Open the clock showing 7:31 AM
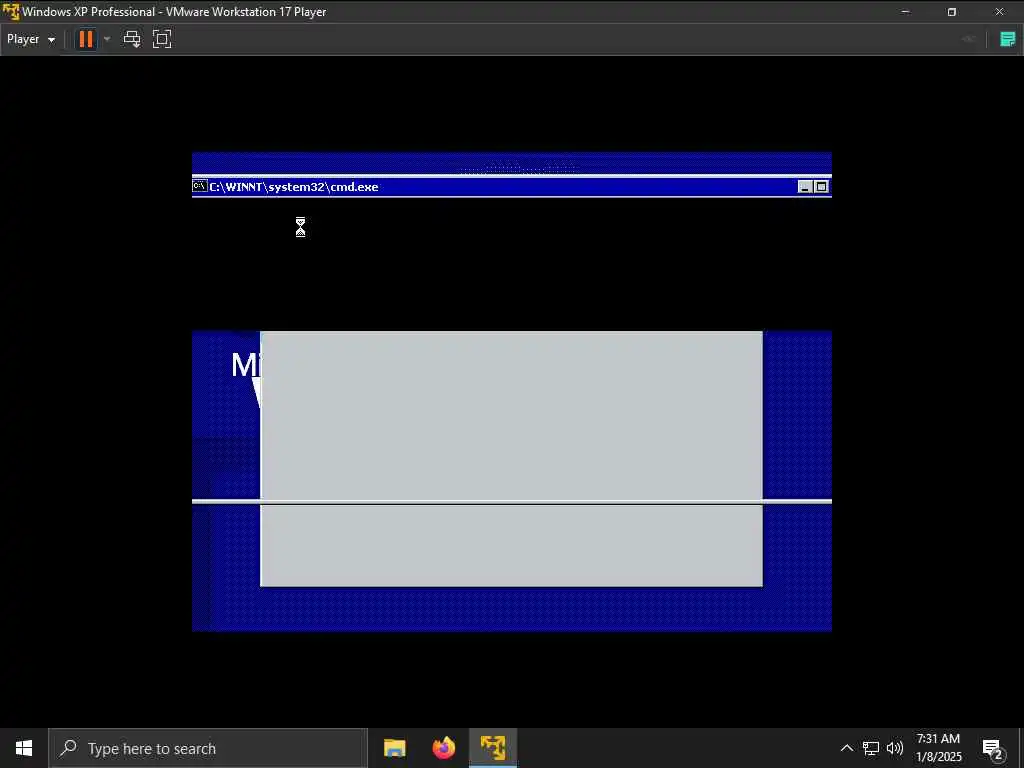The image size is (1024, 768). tap(938, 748)
